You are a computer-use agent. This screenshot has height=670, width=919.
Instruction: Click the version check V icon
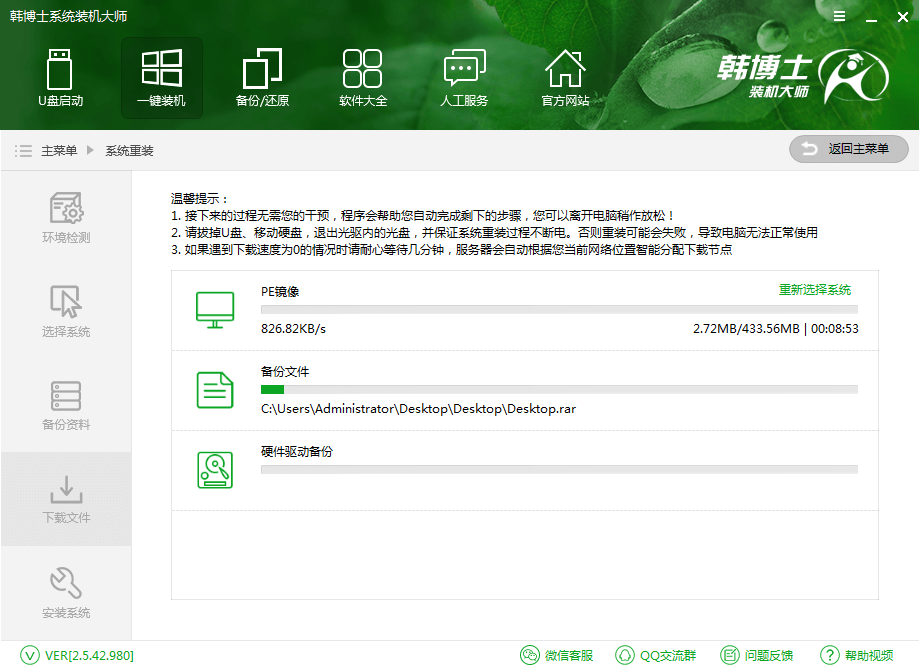click(30, 655)
